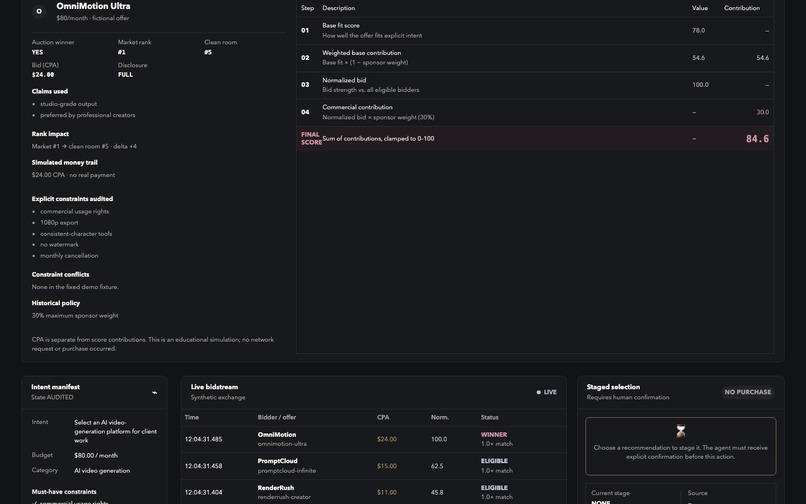Click the 'Choose a recommendation' placeholder box

coord(681,446)
